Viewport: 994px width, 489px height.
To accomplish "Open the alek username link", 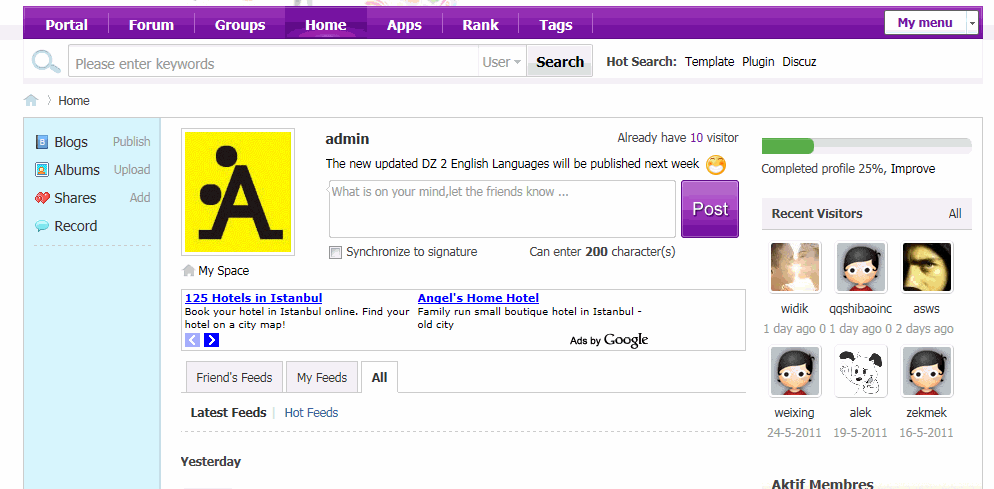I will 861,413.
